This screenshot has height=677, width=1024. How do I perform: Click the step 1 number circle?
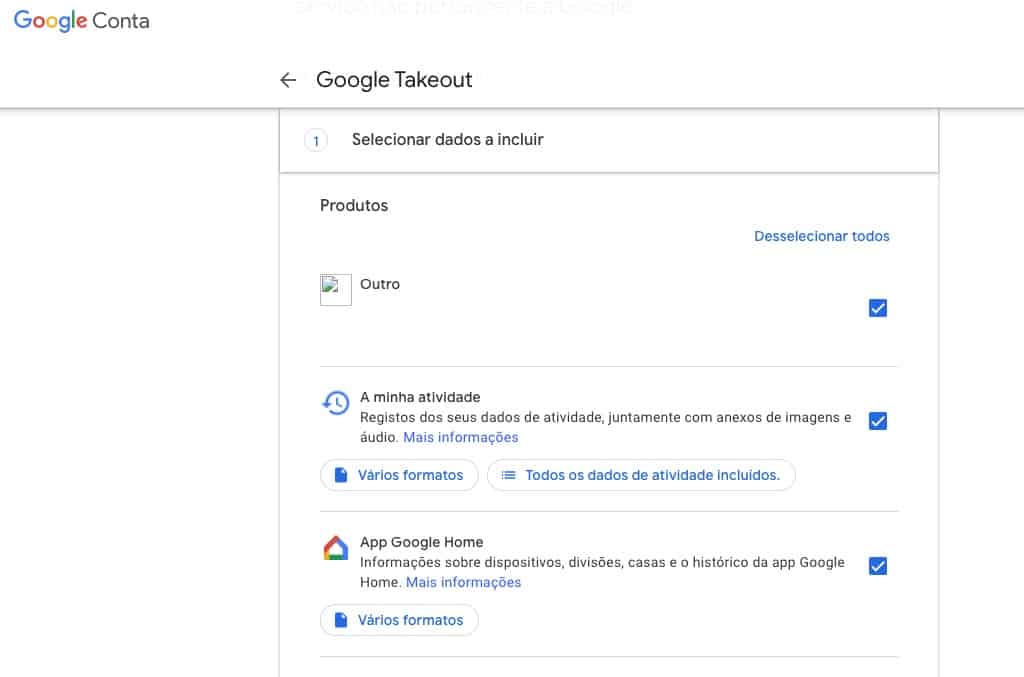(316, 140)
